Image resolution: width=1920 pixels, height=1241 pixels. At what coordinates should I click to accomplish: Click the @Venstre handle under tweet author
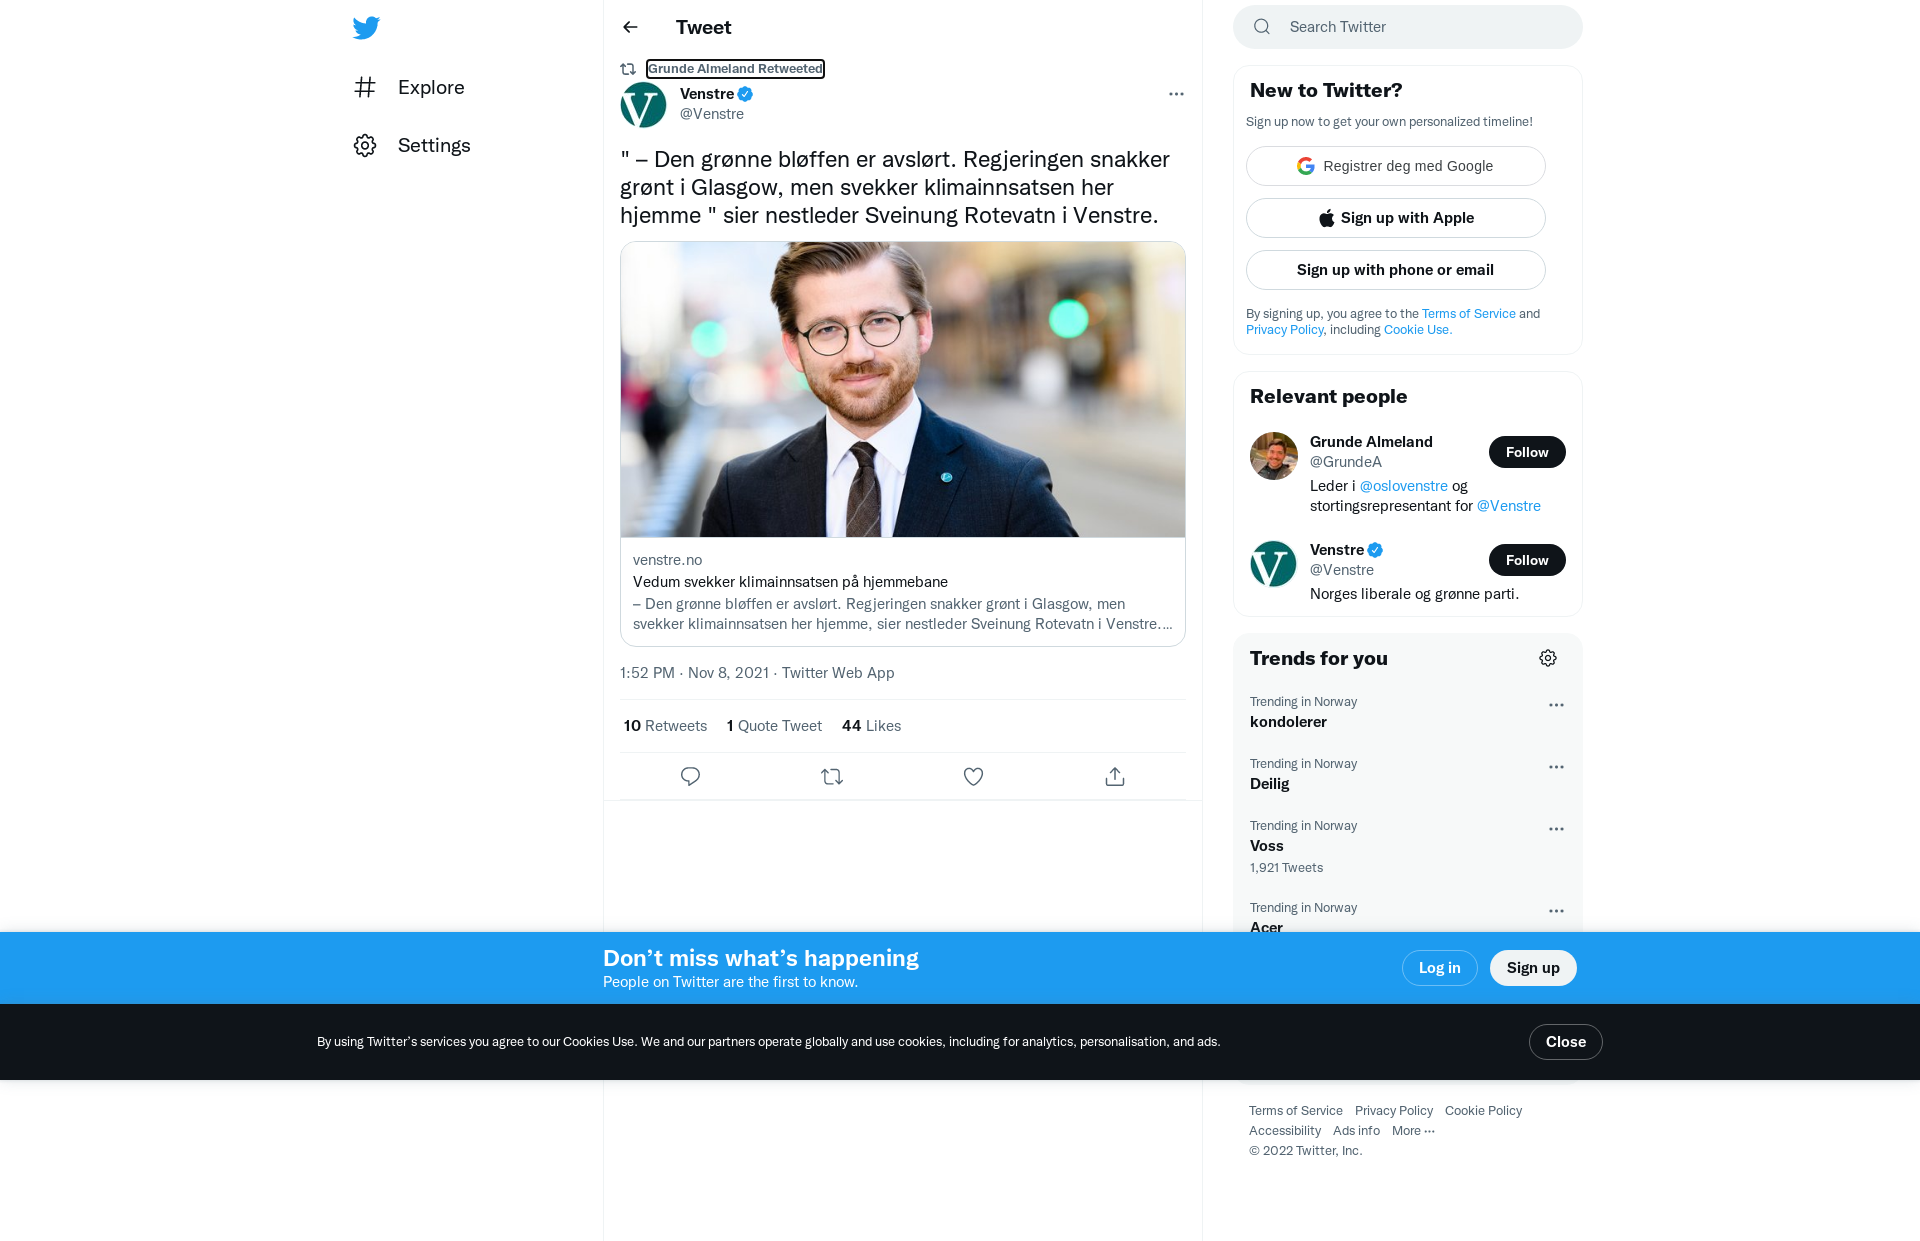click(x=712, y=114)
